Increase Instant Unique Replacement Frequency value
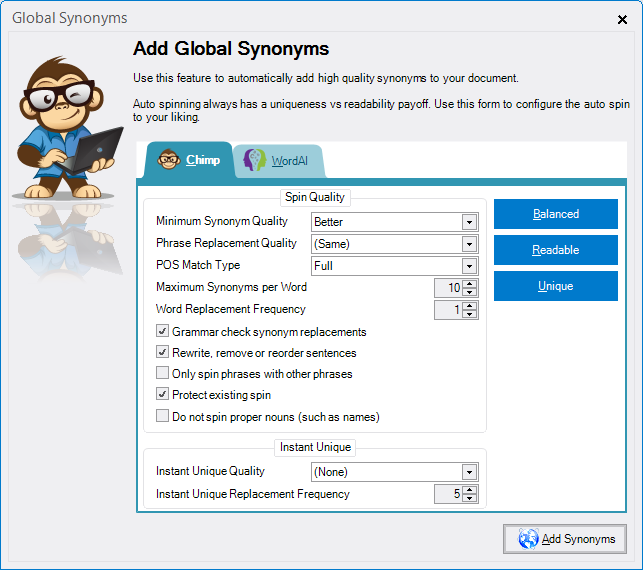The height and width of the screenshot is (570, 643). 470,490
